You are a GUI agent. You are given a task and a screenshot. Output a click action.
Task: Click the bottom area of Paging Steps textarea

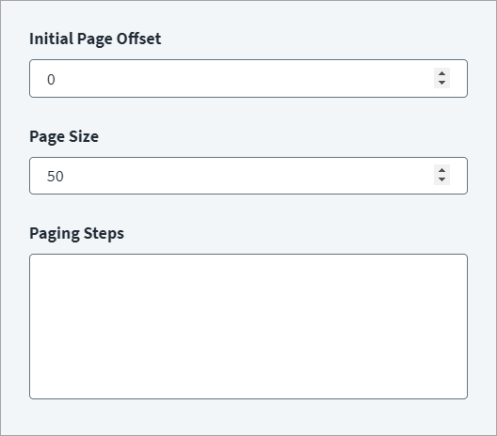click(248, 387)
